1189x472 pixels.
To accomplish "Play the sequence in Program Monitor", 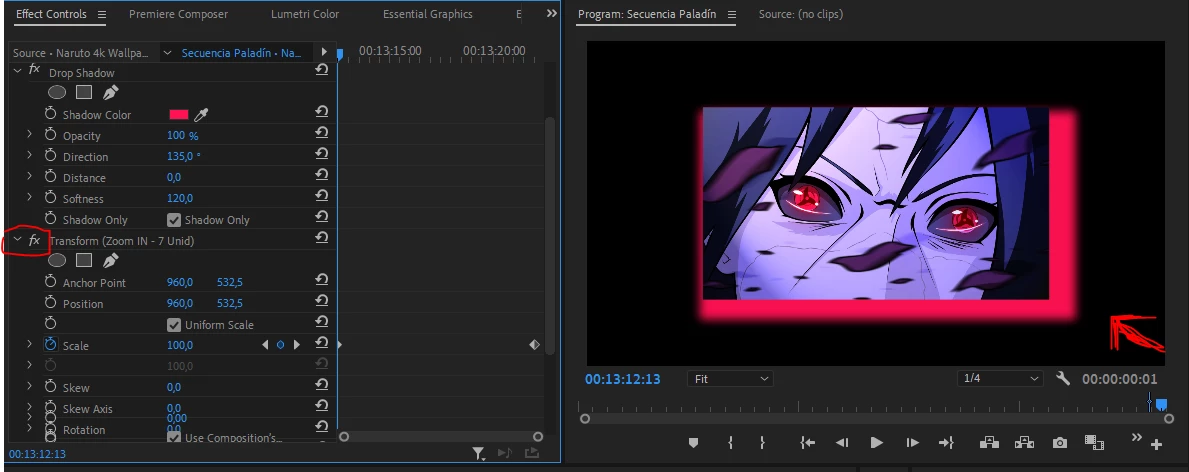I will (877, 443).
